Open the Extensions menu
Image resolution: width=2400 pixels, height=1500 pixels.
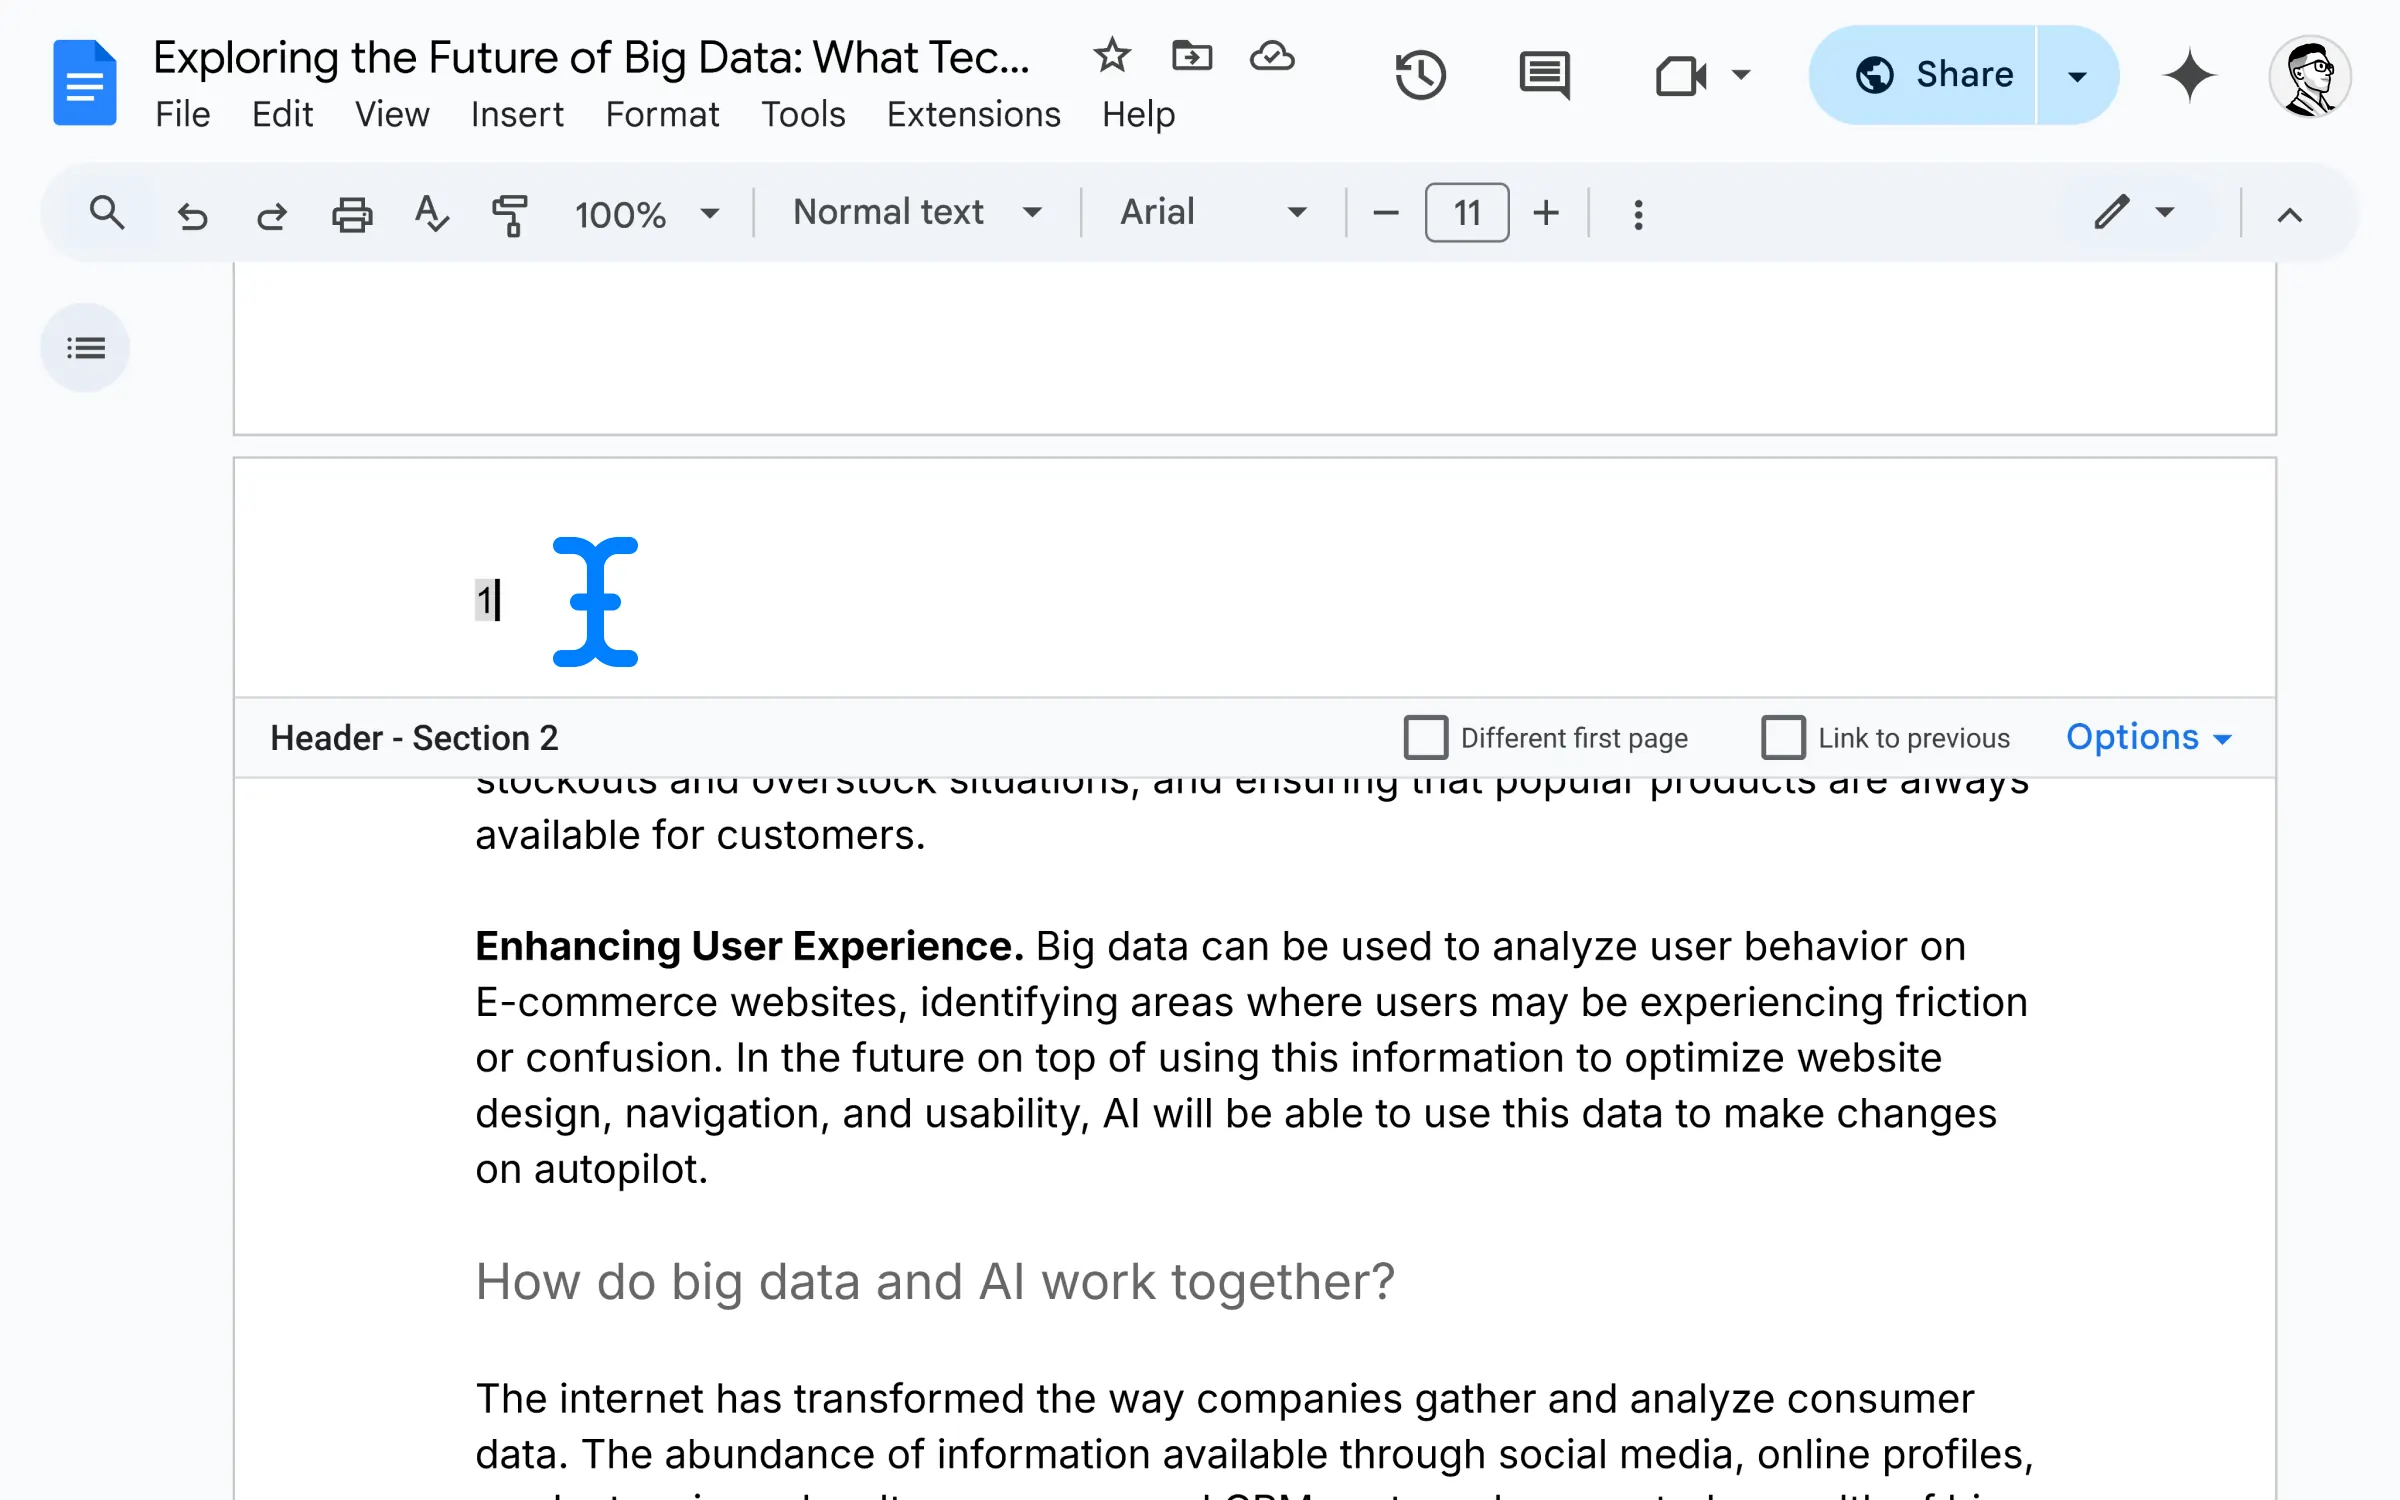pos(973,114)
